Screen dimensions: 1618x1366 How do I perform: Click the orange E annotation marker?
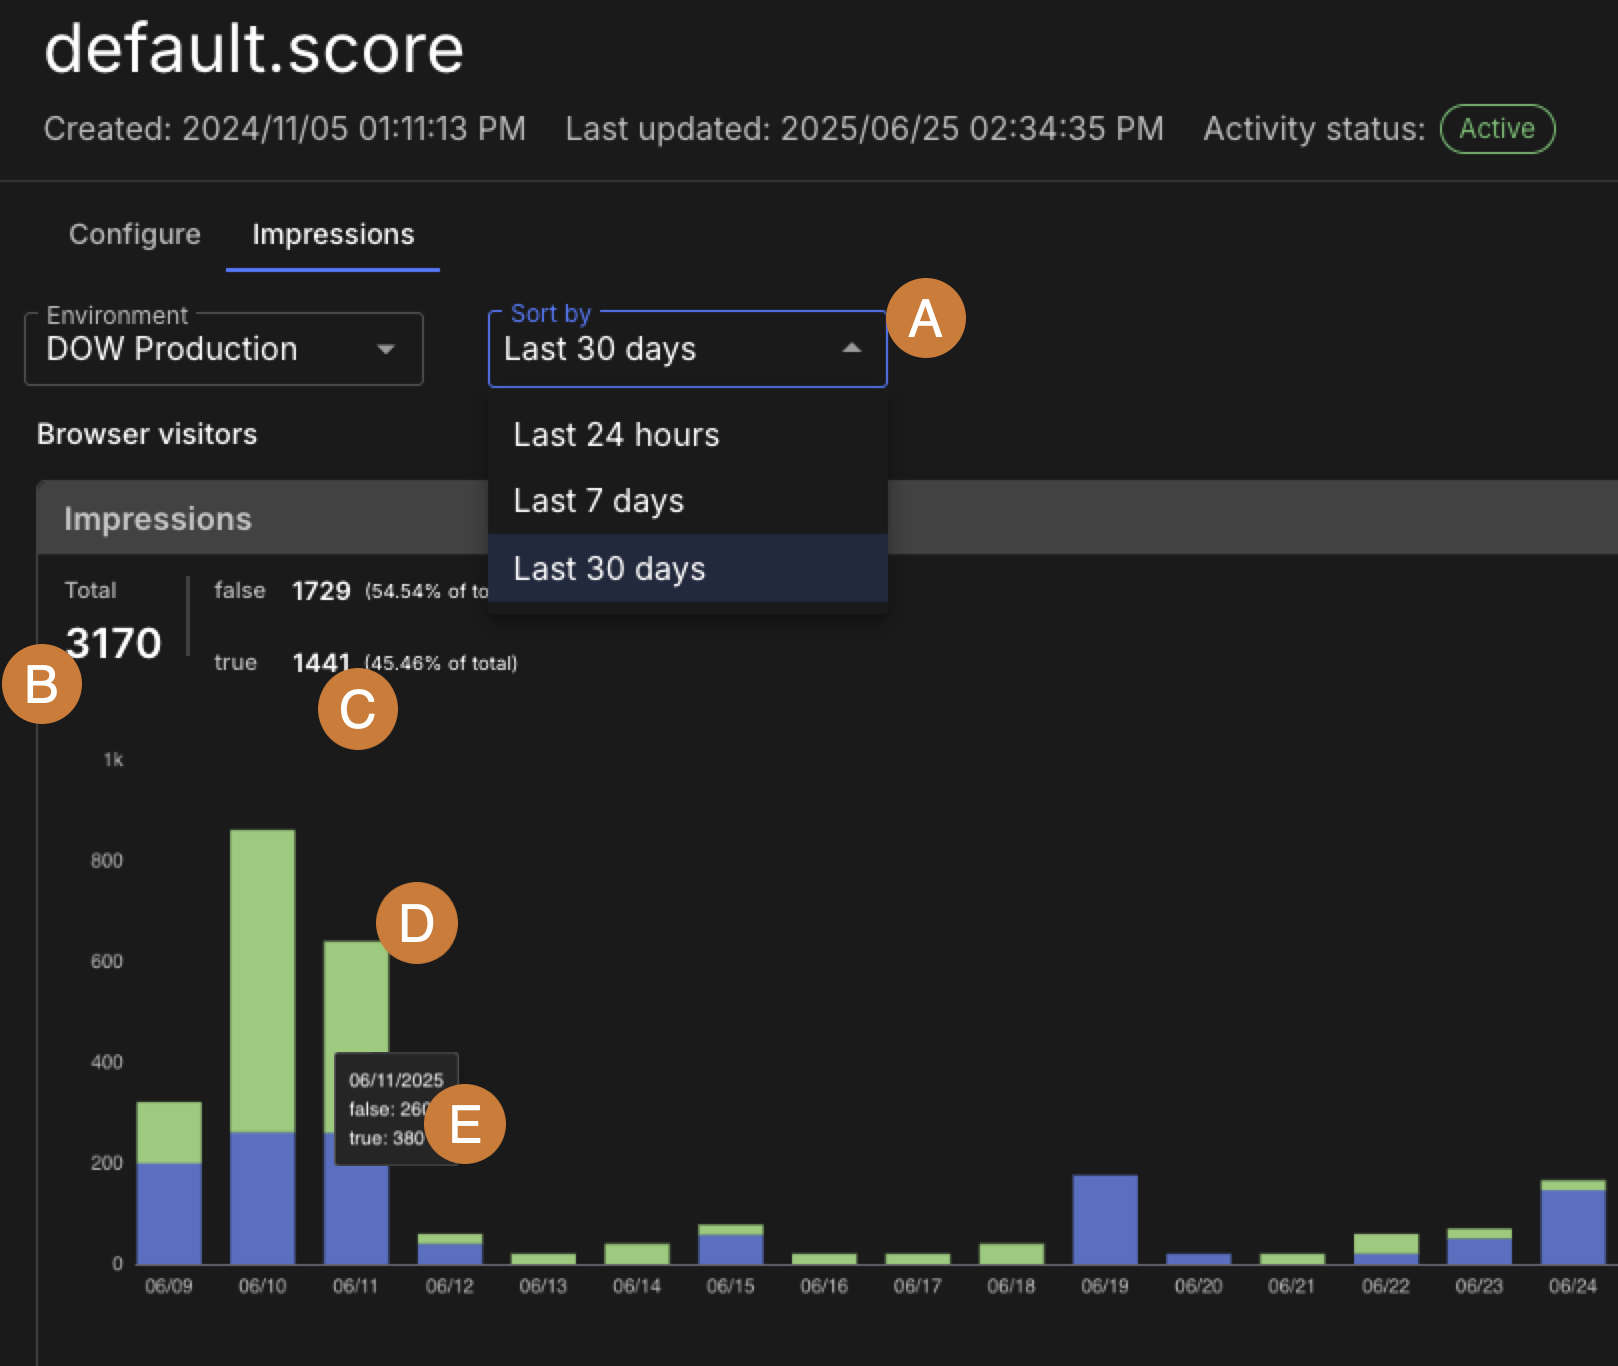[465, 1124]
